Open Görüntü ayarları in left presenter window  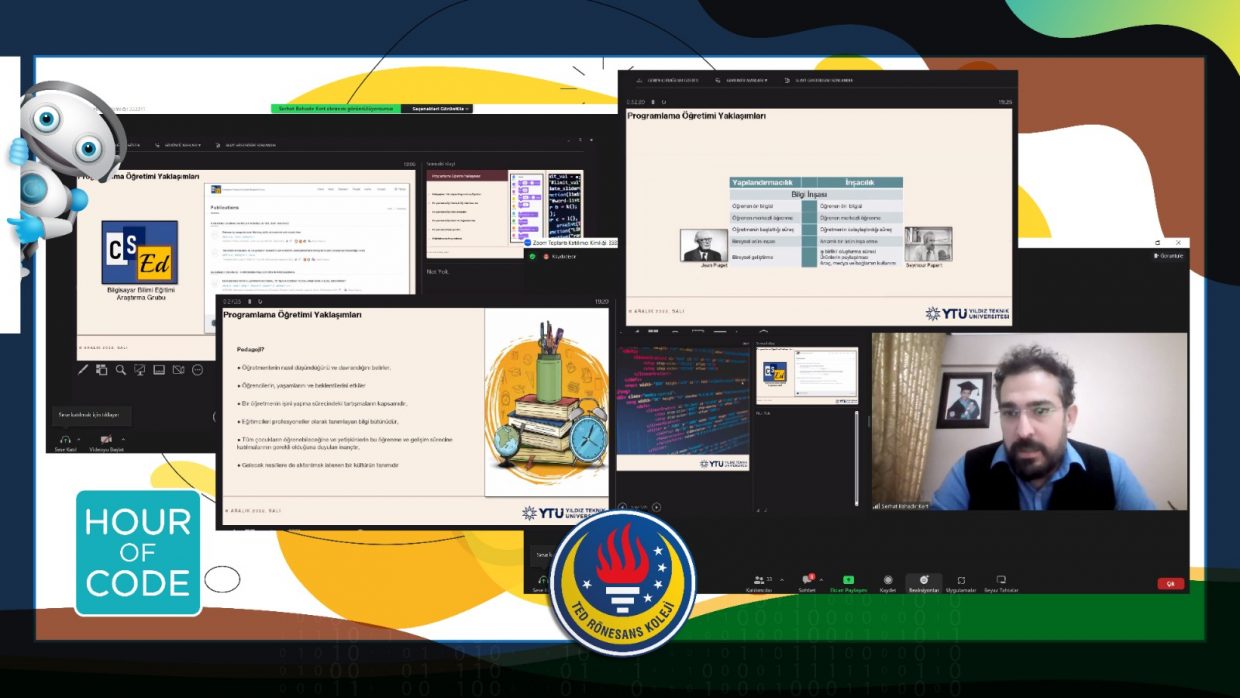(x=177, y=145)
